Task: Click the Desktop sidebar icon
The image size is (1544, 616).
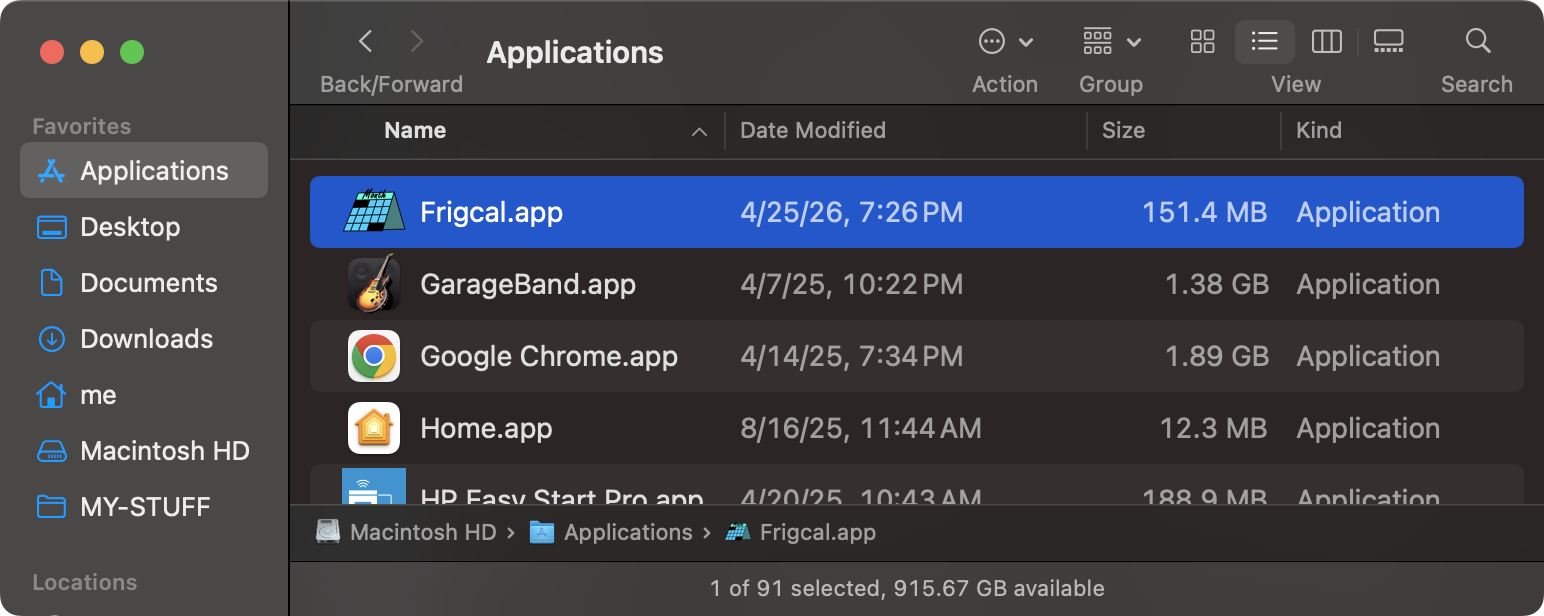Action: pyautogui.click(x=51, y=227)
